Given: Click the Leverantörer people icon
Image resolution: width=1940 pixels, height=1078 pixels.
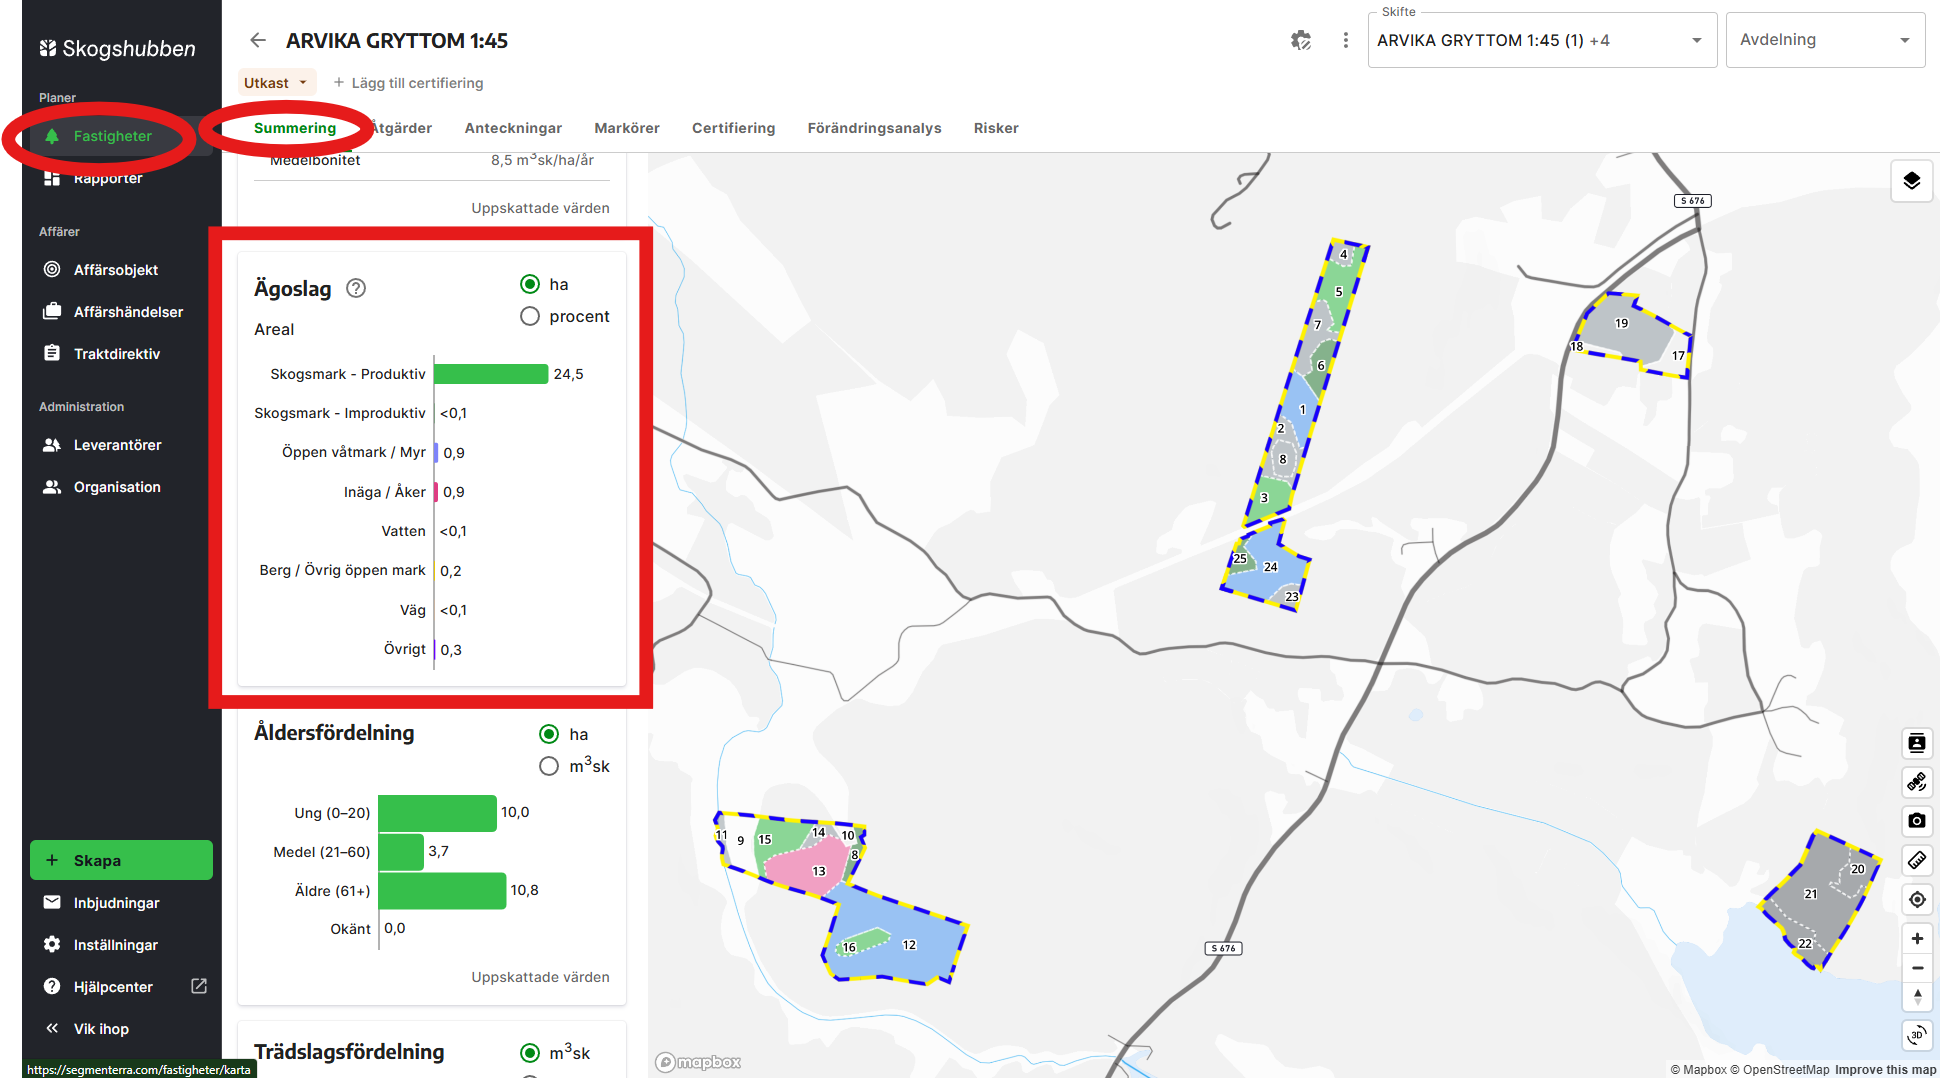Looking at the screenshot, I should tap(52, 445).
